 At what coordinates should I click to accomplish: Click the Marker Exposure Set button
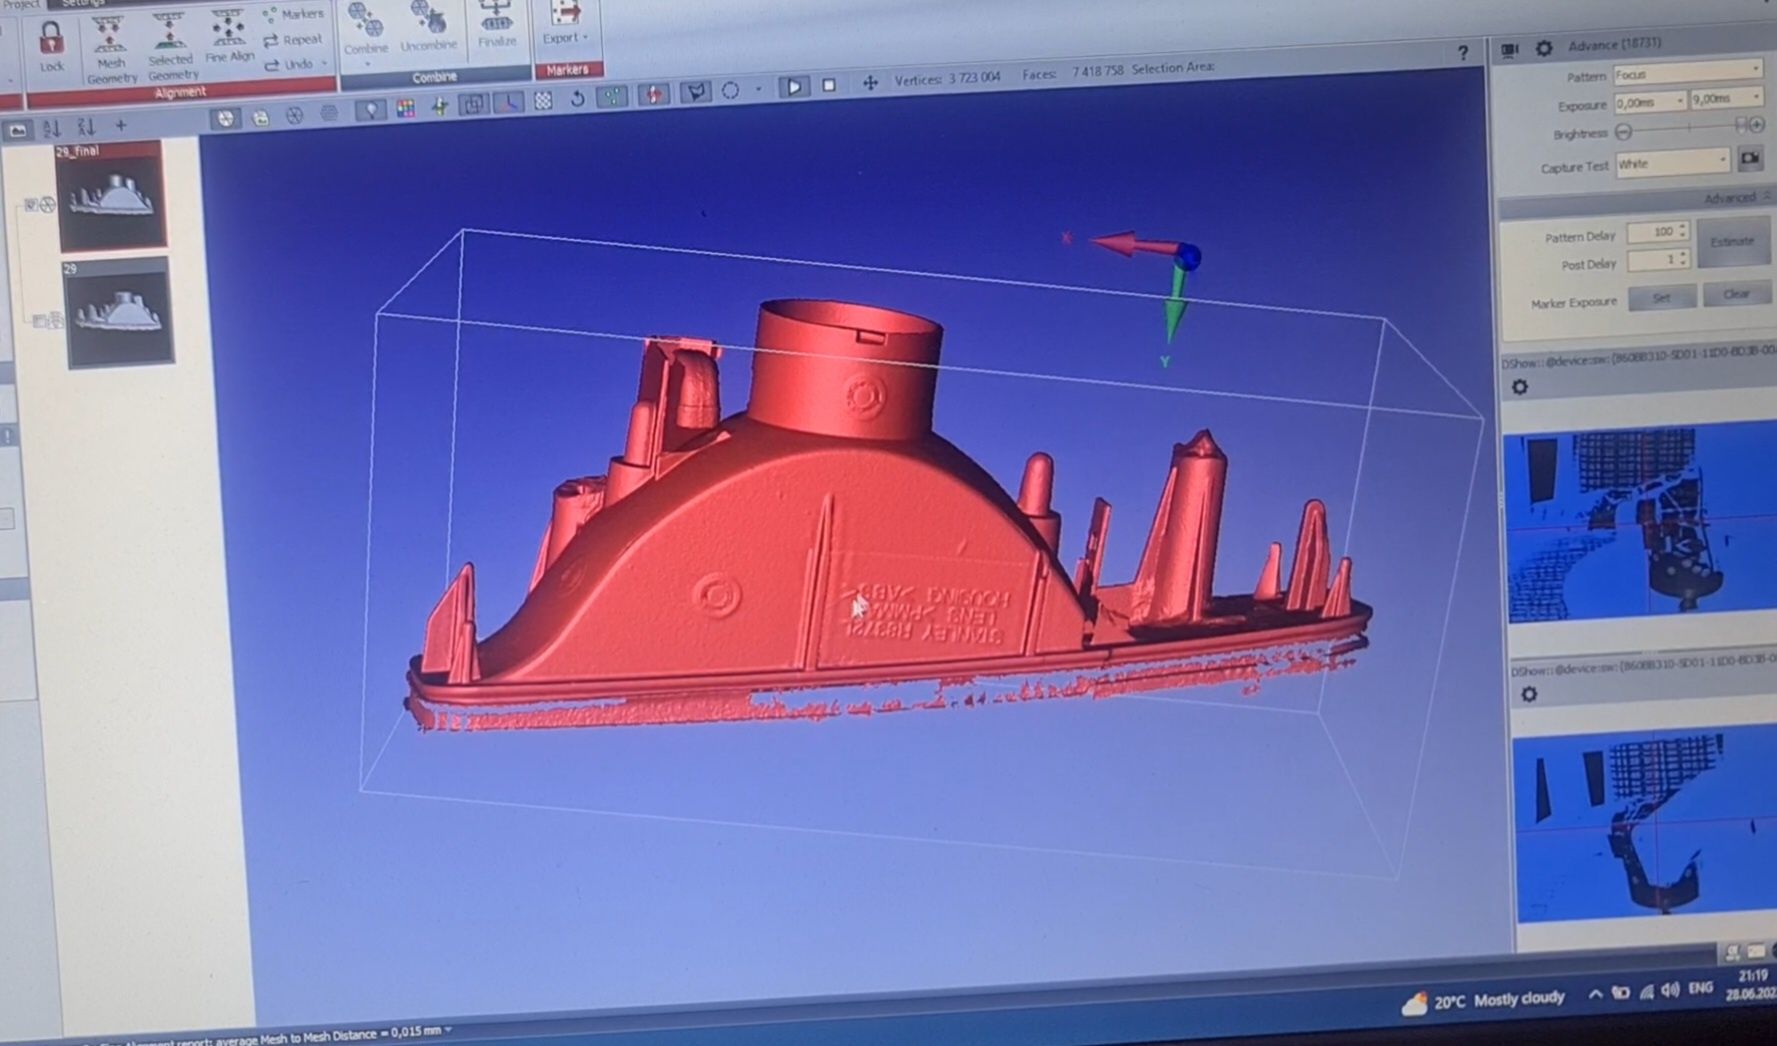pos(1661,298)
